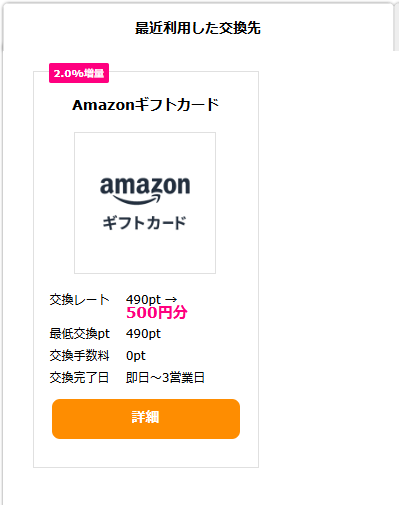Click the 交換レート label
Image resolution: width=399 pixels, height=505 pixels.
click(79, 300)
